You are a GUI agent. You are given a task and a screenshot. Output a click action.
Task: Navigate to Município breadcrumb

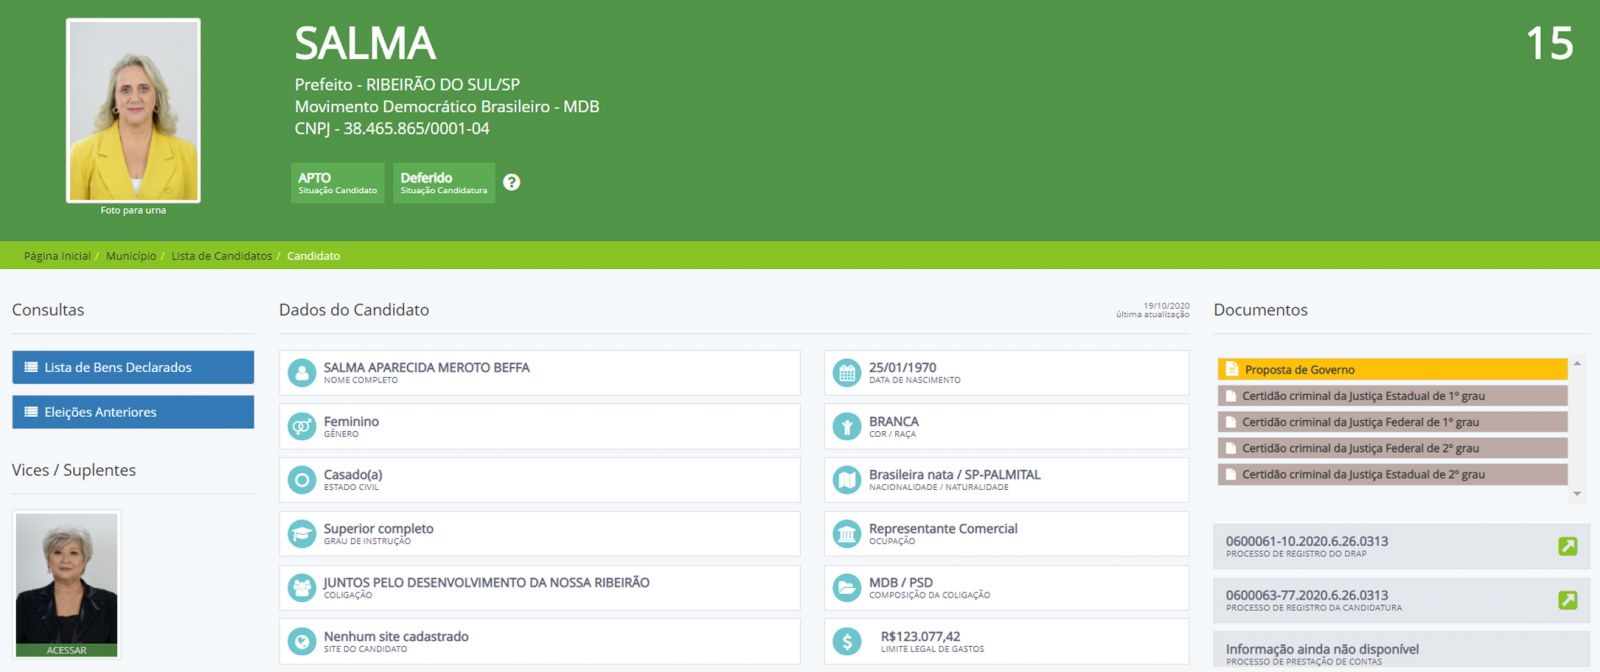point(131,256)
